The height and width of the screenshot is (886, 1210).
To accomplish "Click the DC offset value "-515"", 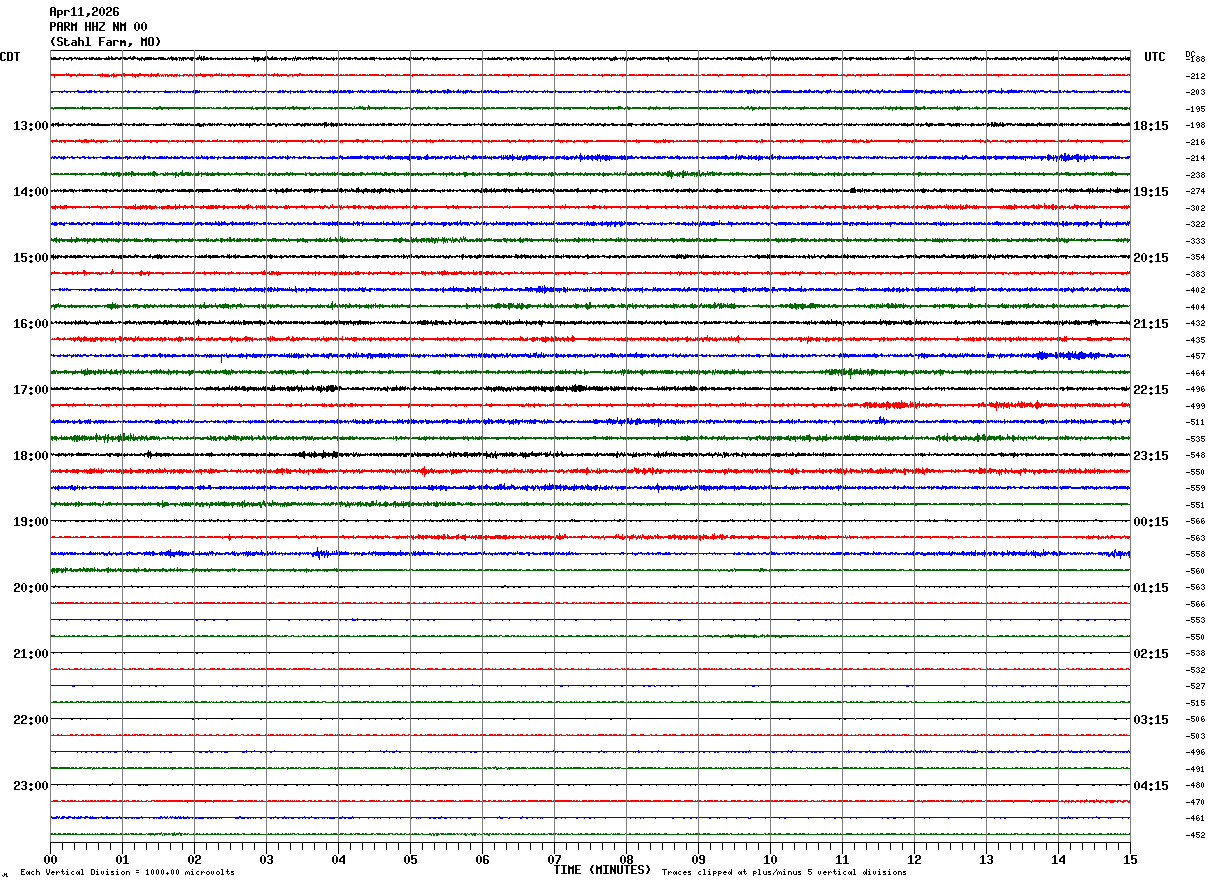I will 1195,703.
